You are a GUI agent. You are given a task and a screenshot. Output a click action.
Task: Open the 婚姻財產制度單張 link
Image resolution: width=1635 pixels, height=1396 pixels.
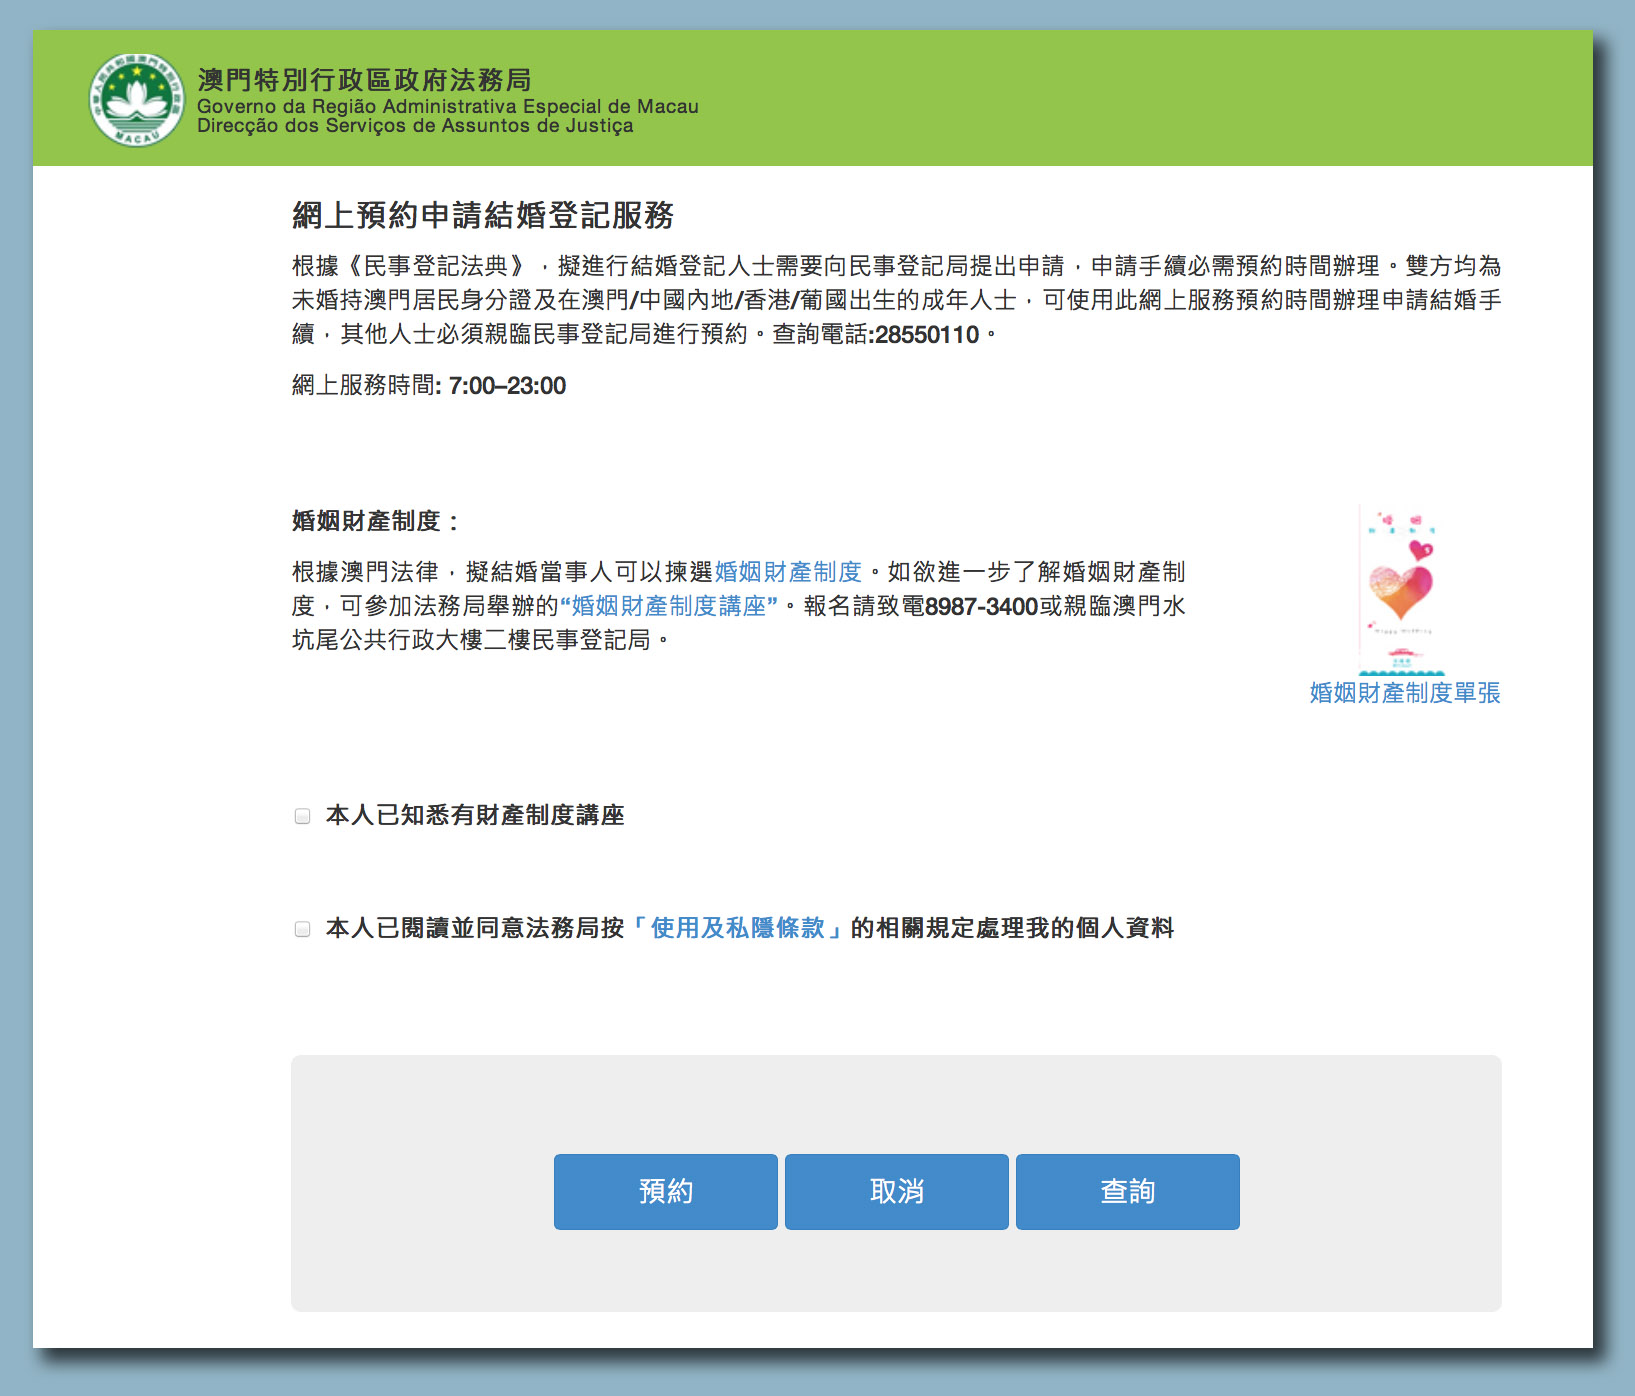[1404, 692]
